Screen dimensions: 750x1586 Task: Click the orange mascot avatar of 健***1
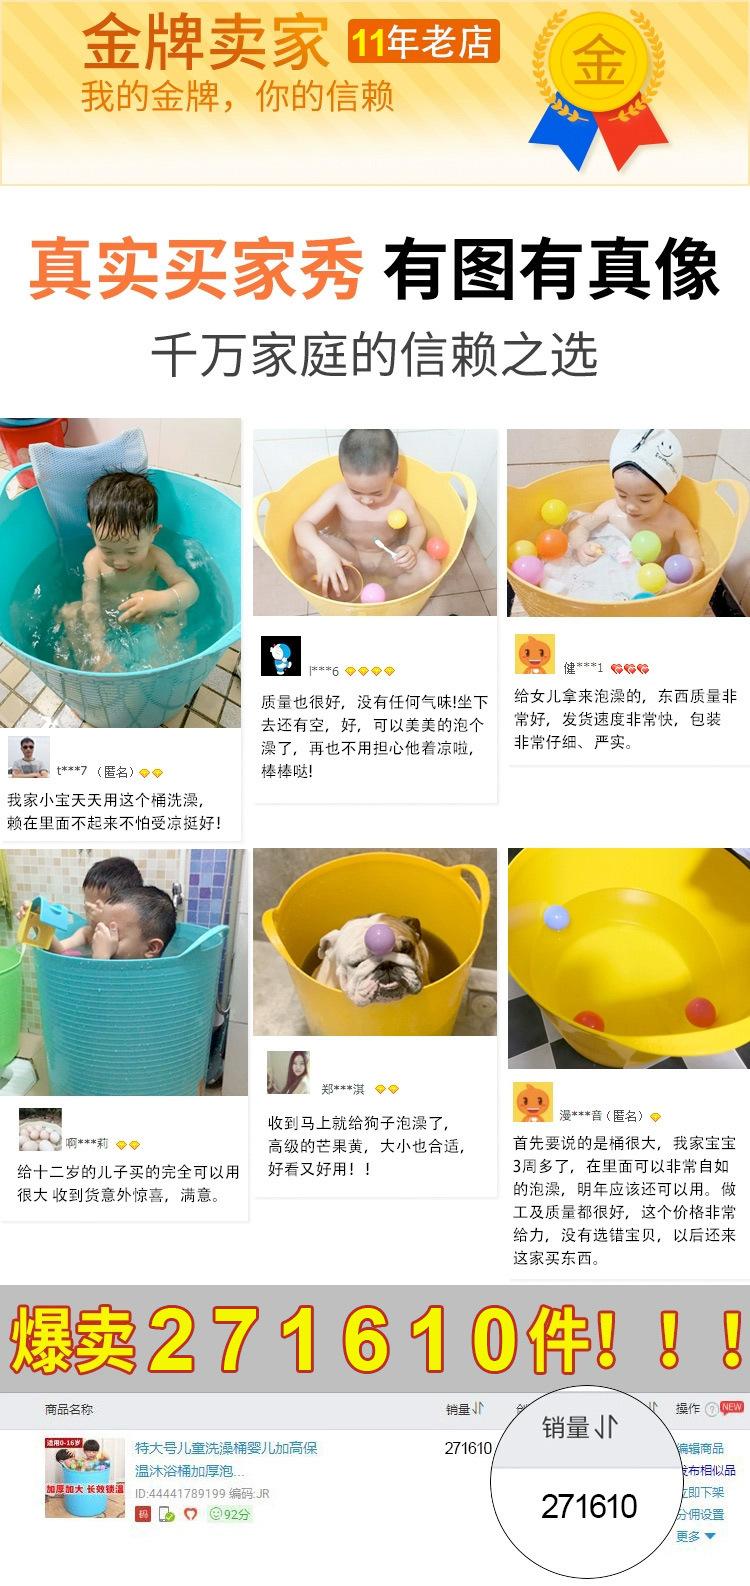(534, 654)
